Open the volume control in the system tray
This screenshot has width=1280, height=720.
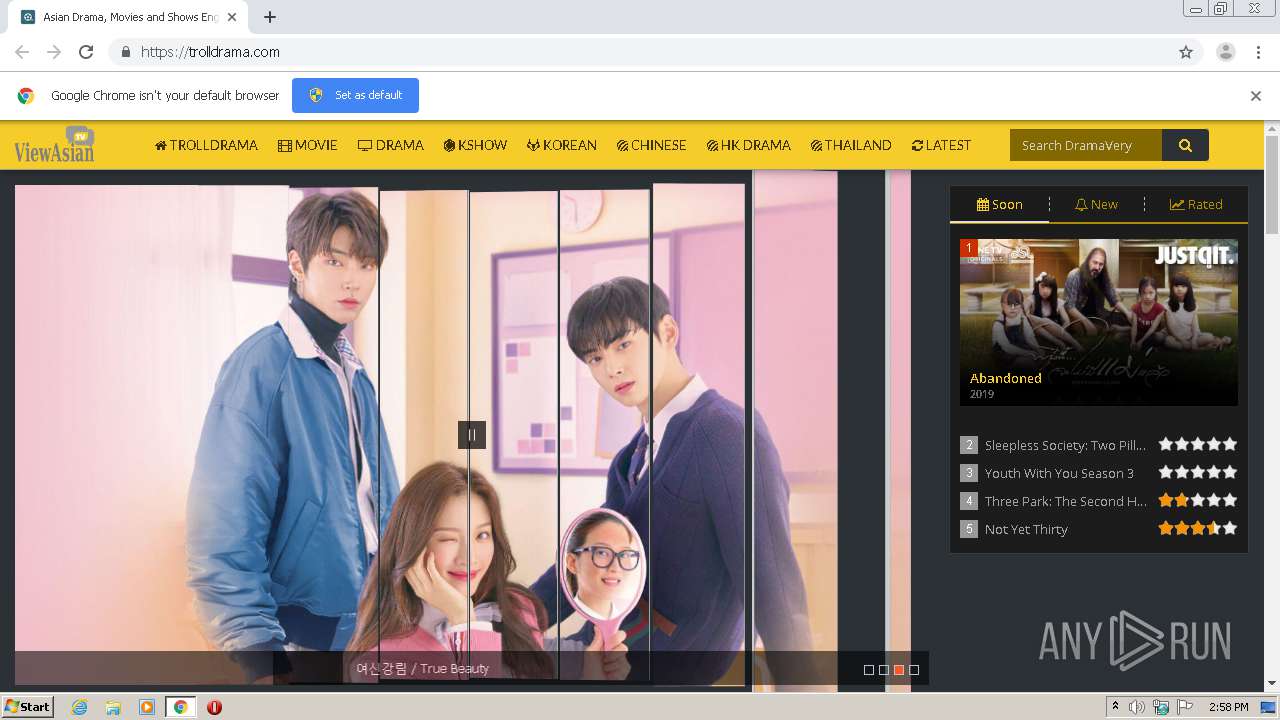point(1137,707)
